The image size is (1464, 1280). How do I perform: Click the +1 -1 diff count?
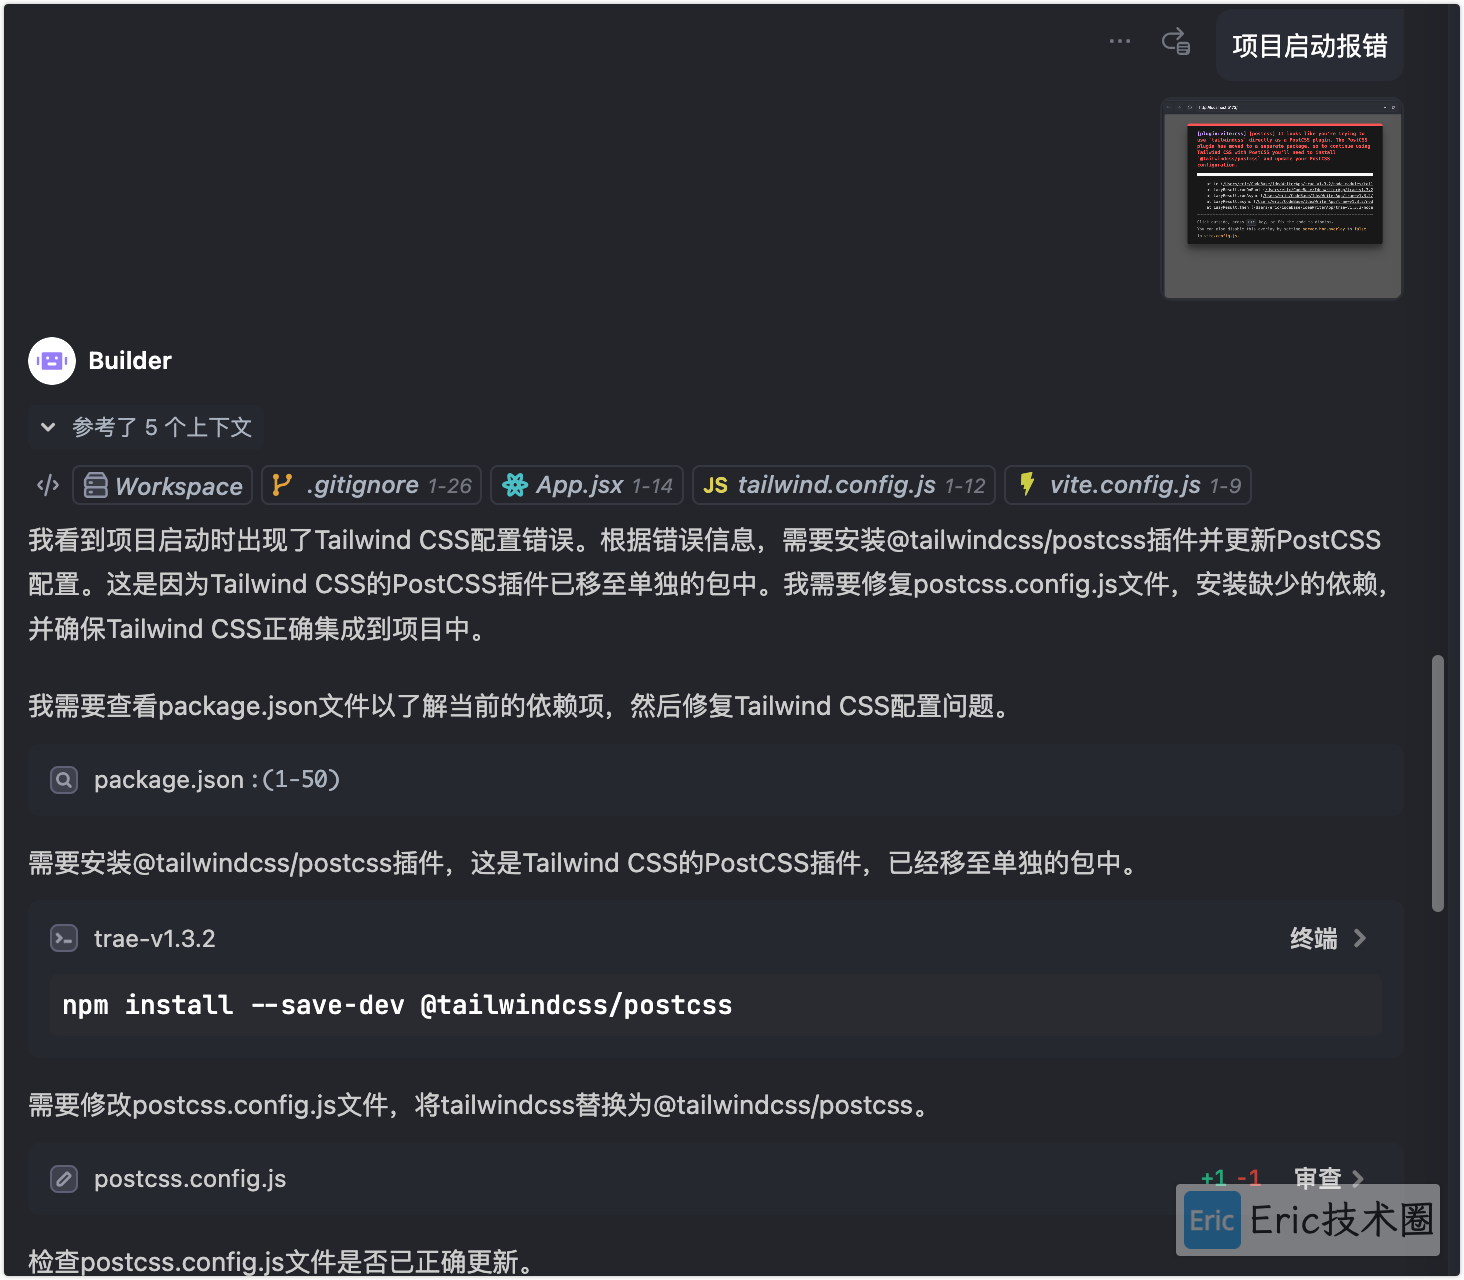click(1231, 1178)
